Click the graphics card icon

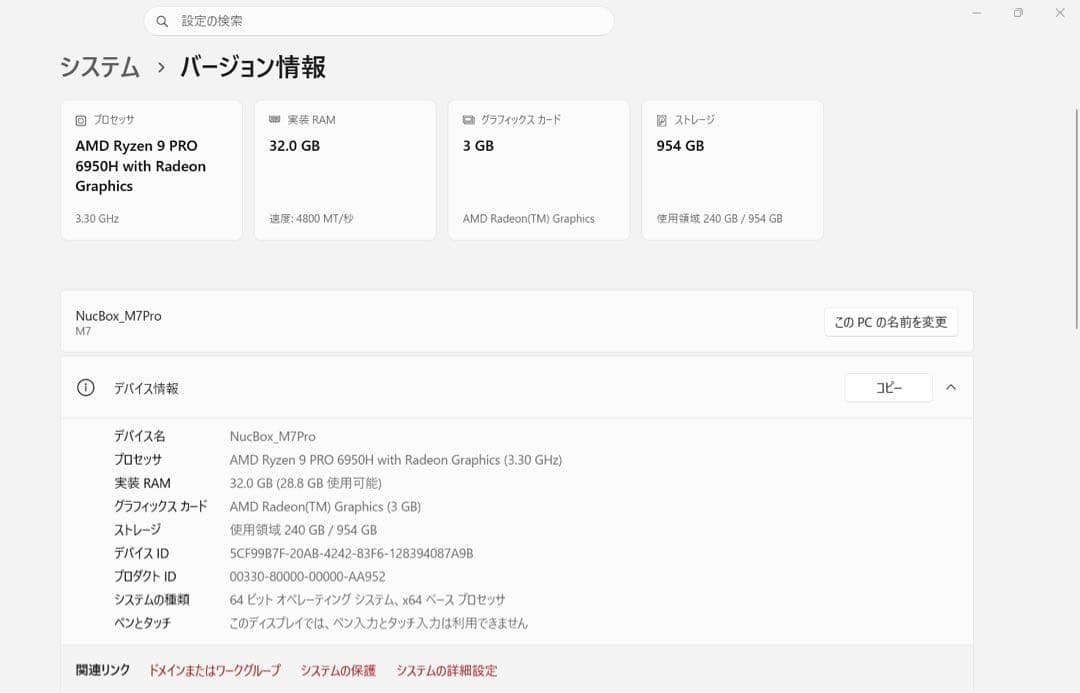pyautogui.click(x=468, y=120)
